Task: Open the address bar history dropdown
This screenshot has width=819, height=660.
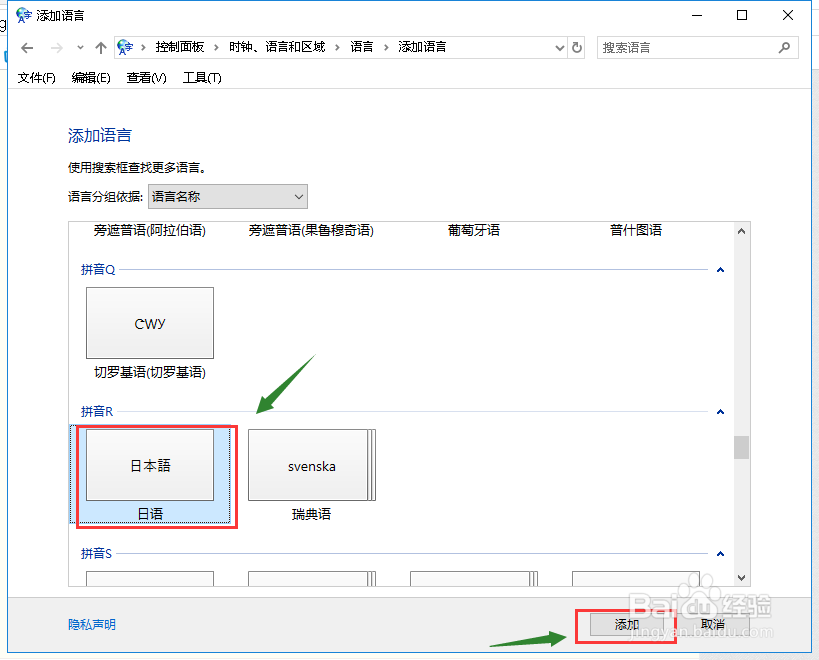Action: [559, 46]
